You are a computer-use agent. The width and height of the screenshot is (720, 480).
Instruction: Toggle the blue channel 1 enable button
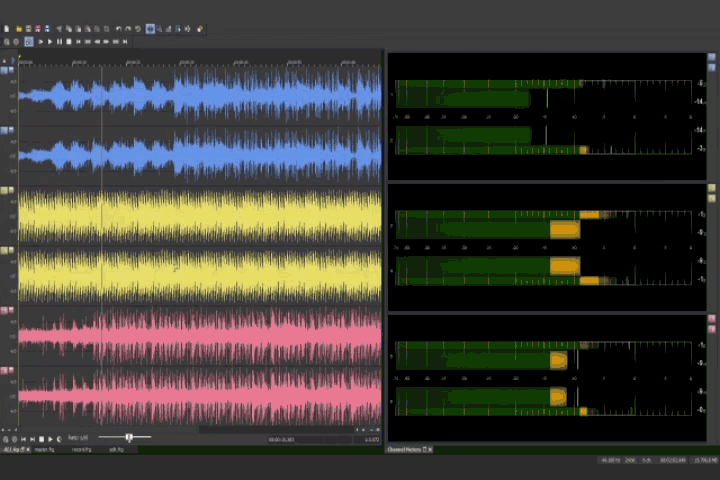pos(7,70)
